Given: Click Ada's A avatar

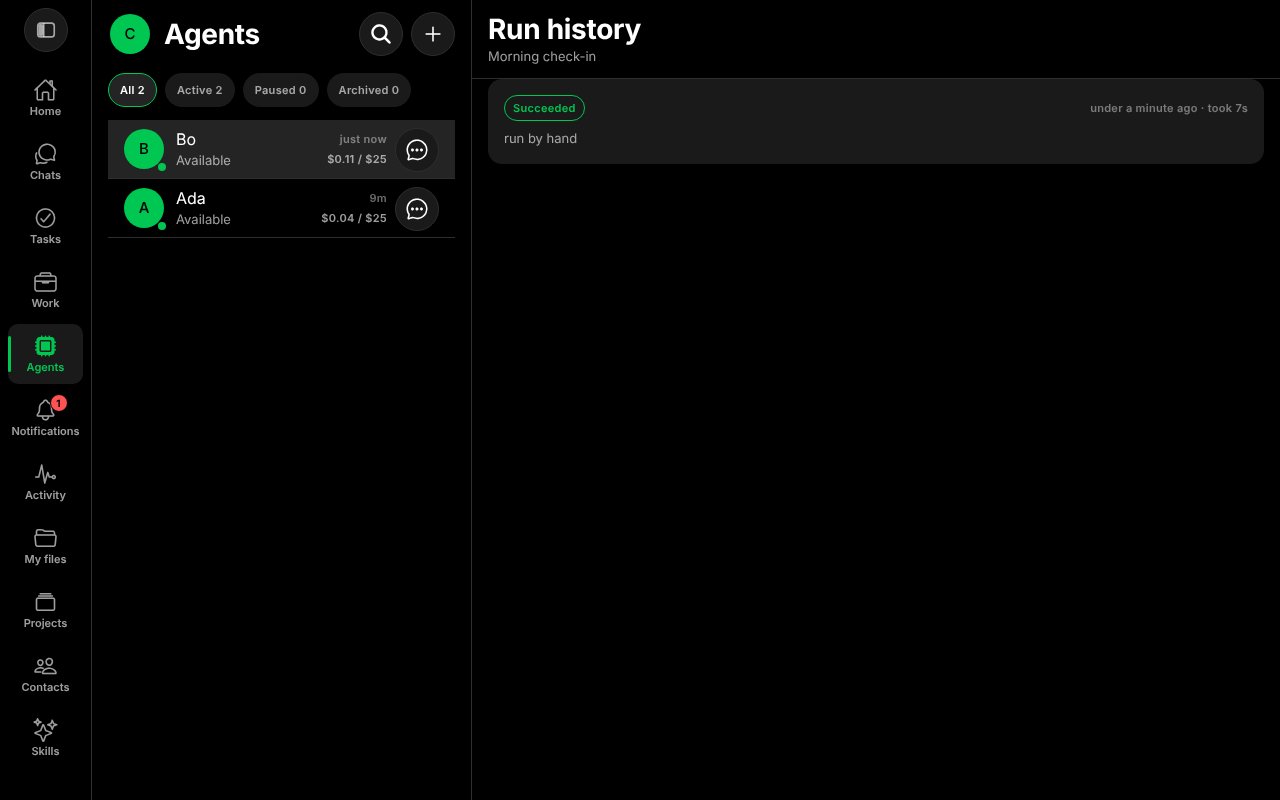Looking at the screenshot, I should coord(144,208).
